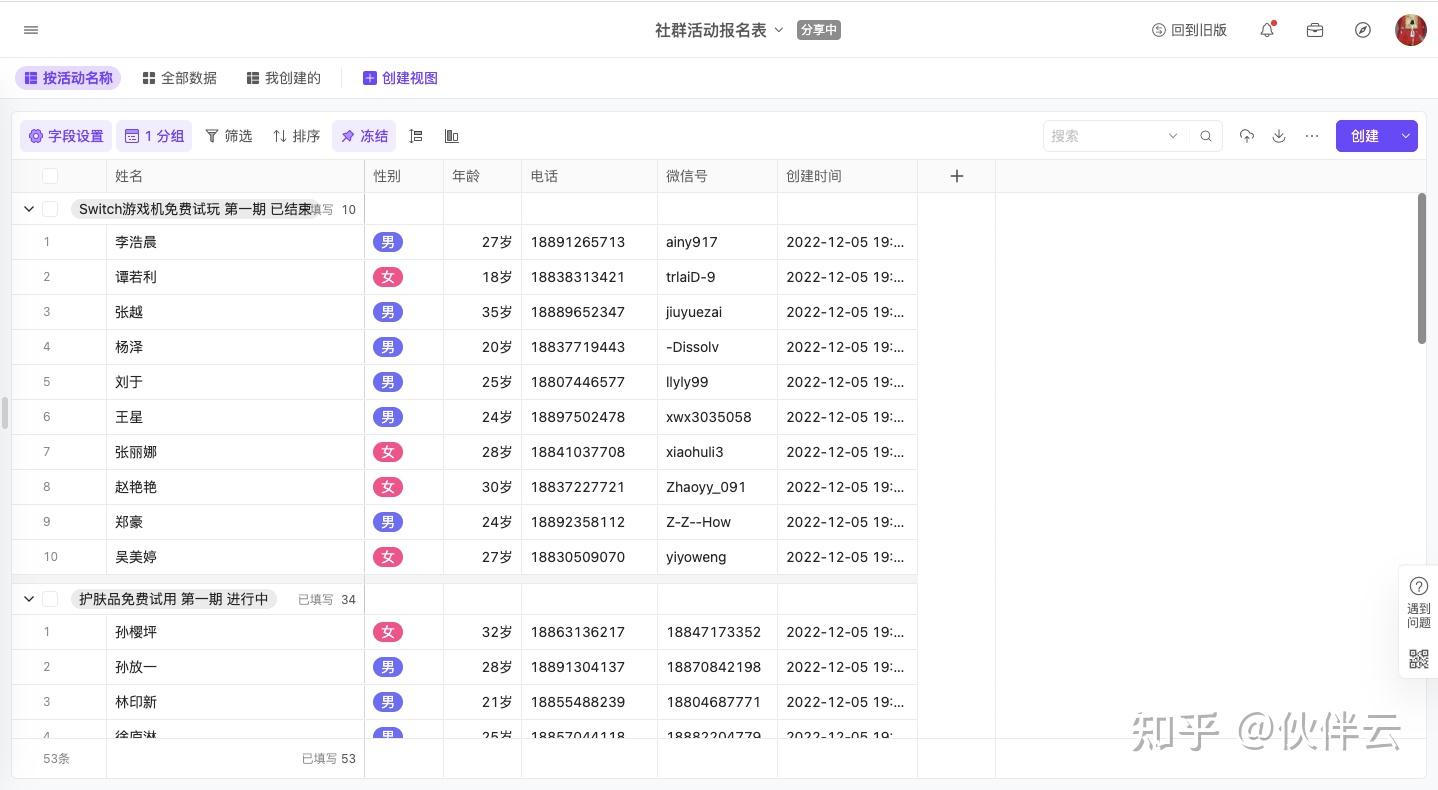
Task: Select the name cell 张丽娜
Action: pos(235,452)
